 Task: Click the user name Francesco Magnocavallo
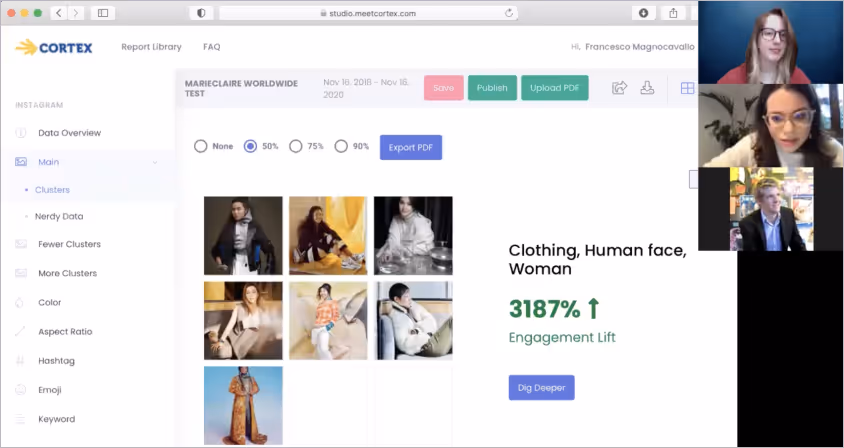click(x=640, y=47)
